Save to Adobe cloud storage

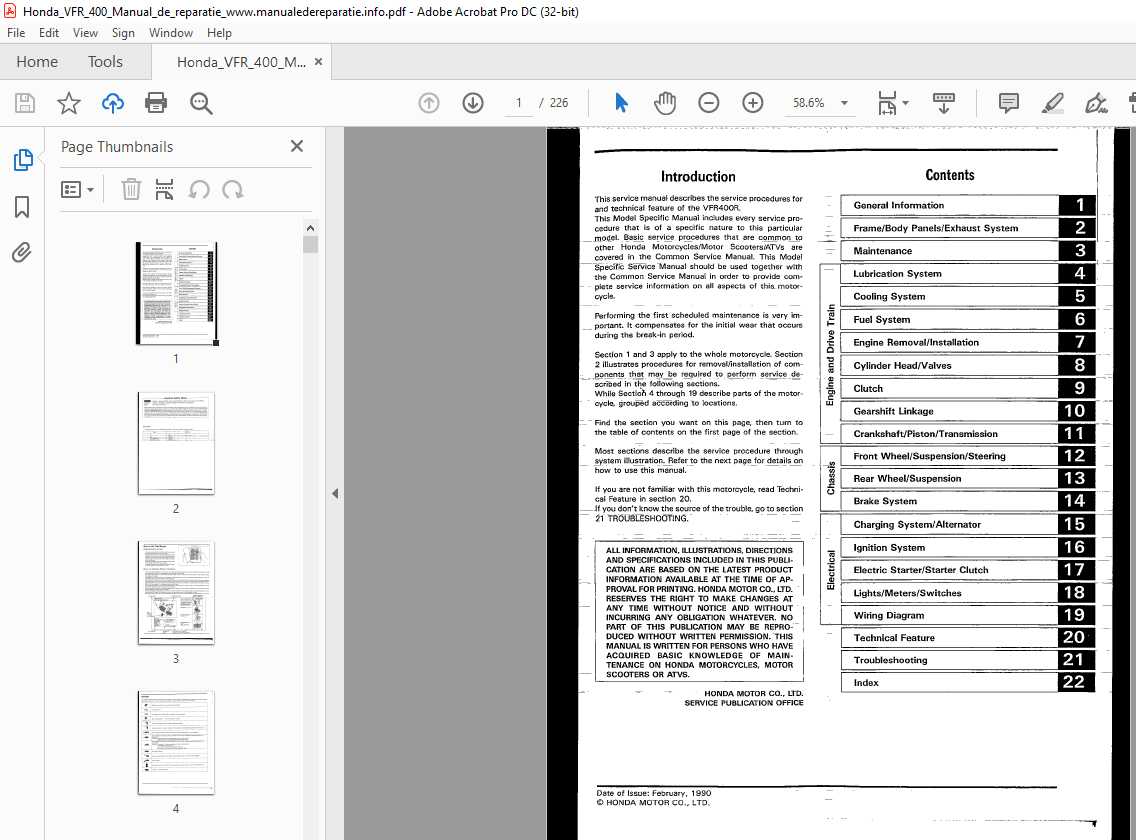point(112,103)
